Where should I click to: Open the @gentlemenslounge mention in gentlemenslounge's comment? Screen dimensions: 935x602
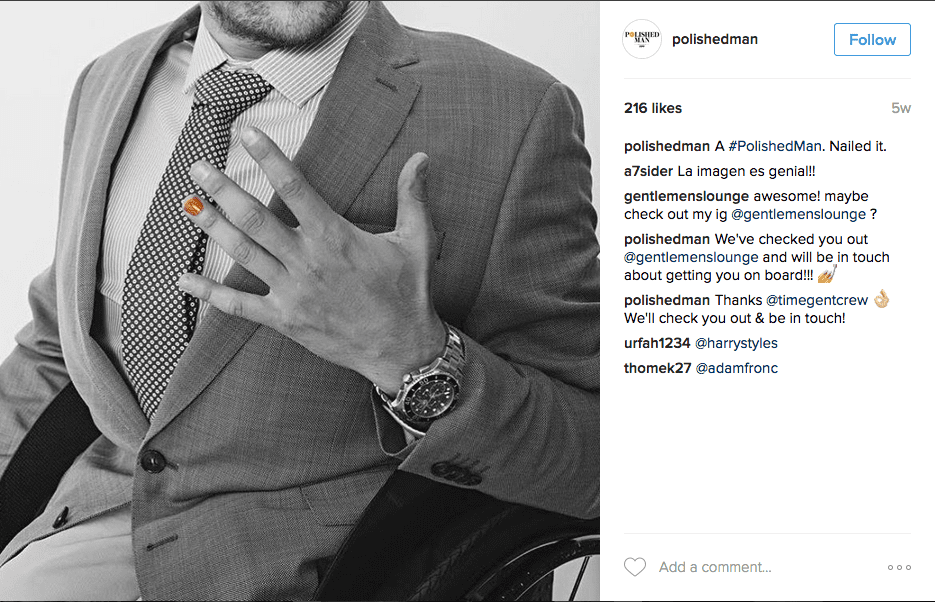(798, 214)
